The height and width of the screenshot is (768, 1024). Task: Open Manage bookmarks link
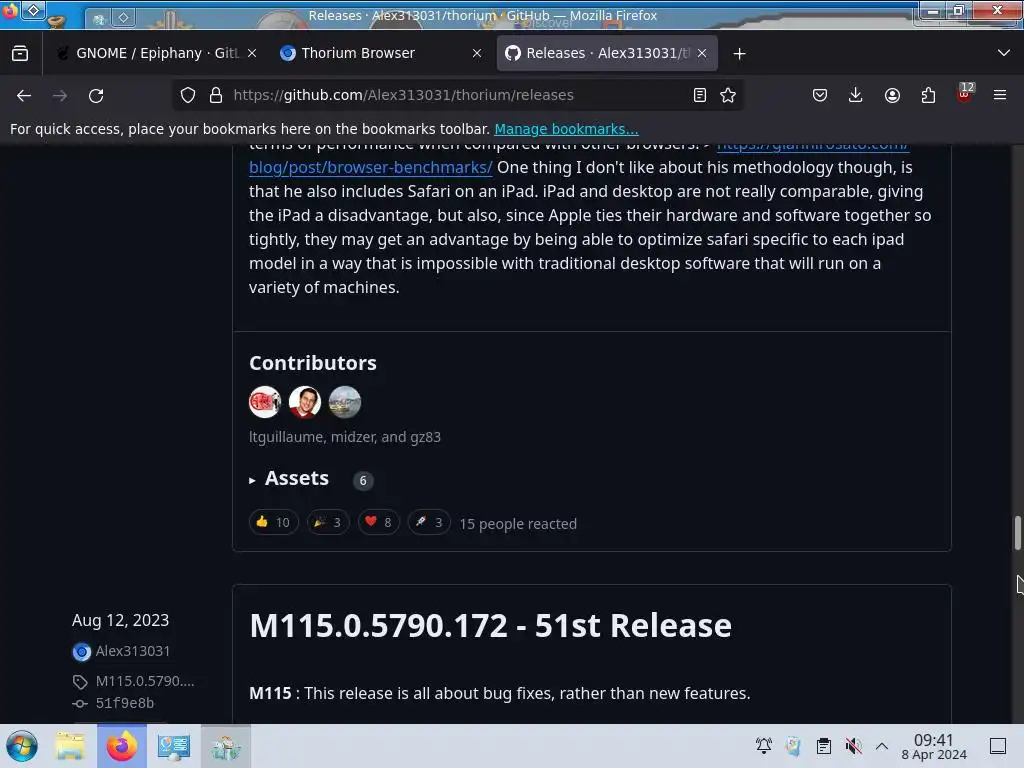(566, 129)
